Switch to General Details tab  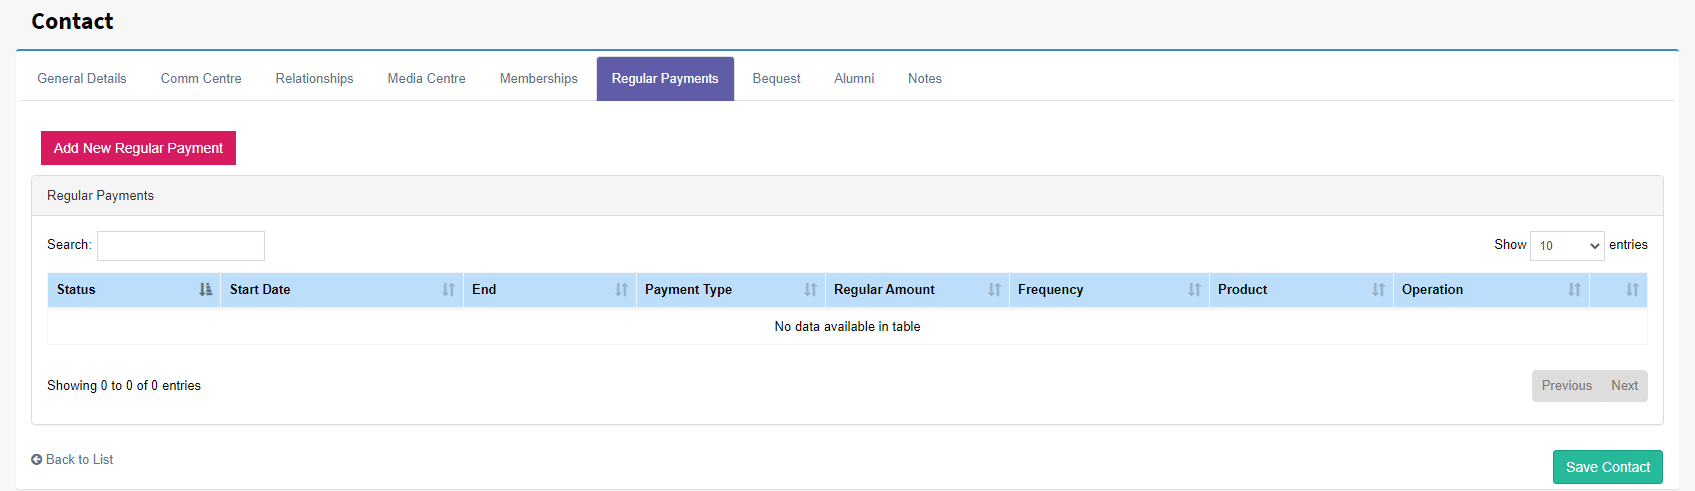[82, 79]
